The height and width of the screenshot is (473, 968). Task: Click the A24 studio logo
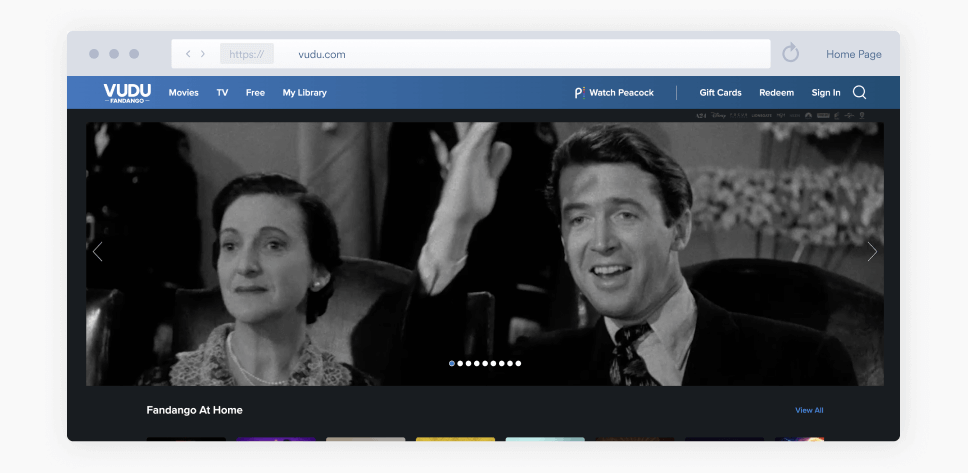(701, 115)
